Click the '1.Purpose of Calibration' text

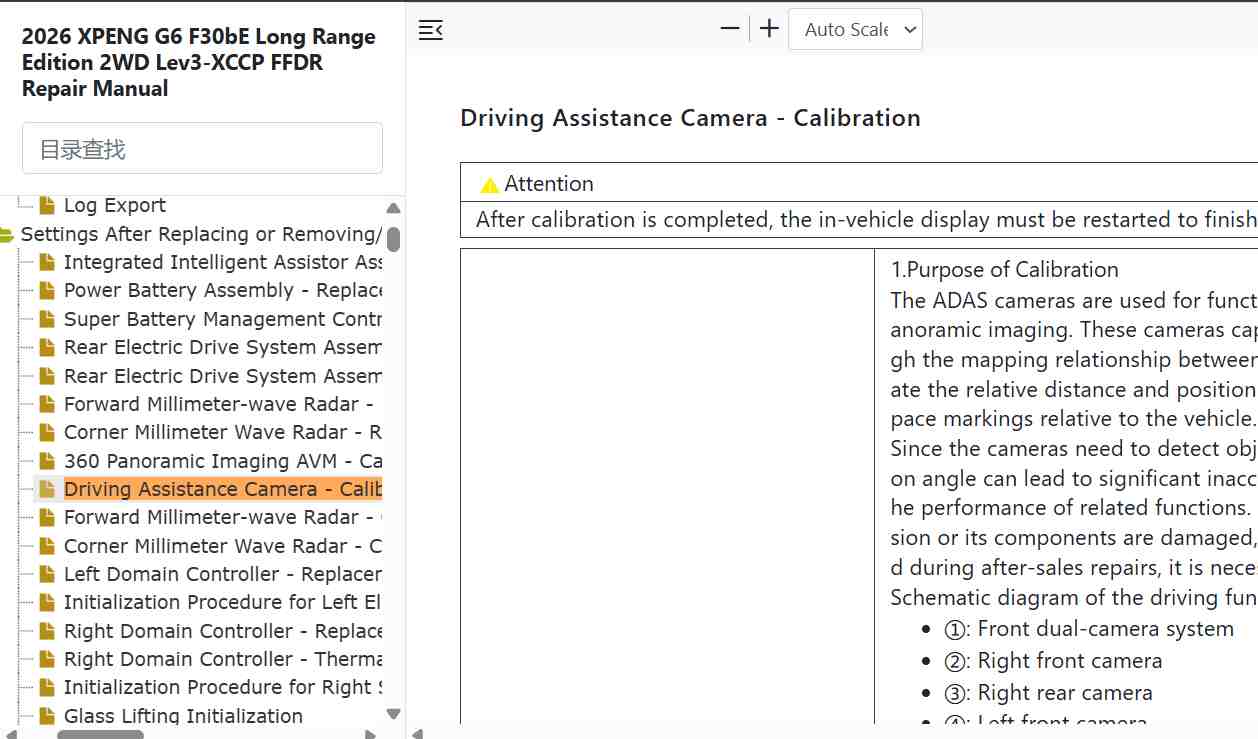(x=1004, y=270)
